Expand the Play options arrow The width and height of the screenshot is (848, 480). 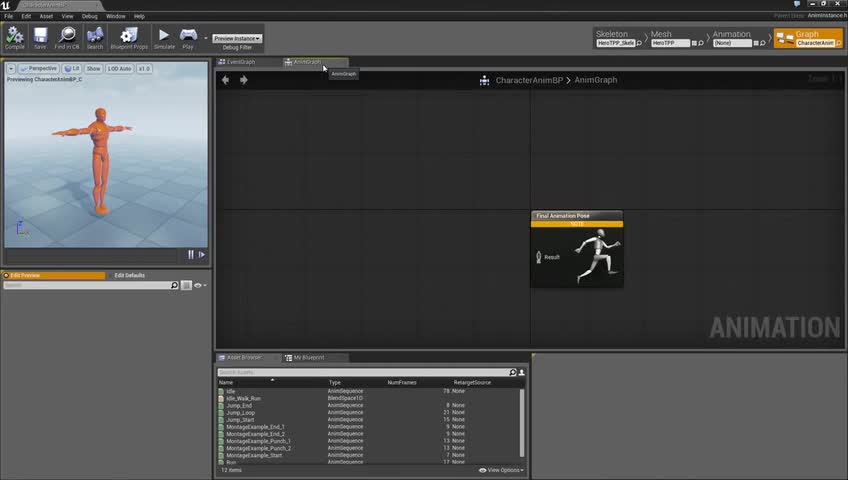206,38
